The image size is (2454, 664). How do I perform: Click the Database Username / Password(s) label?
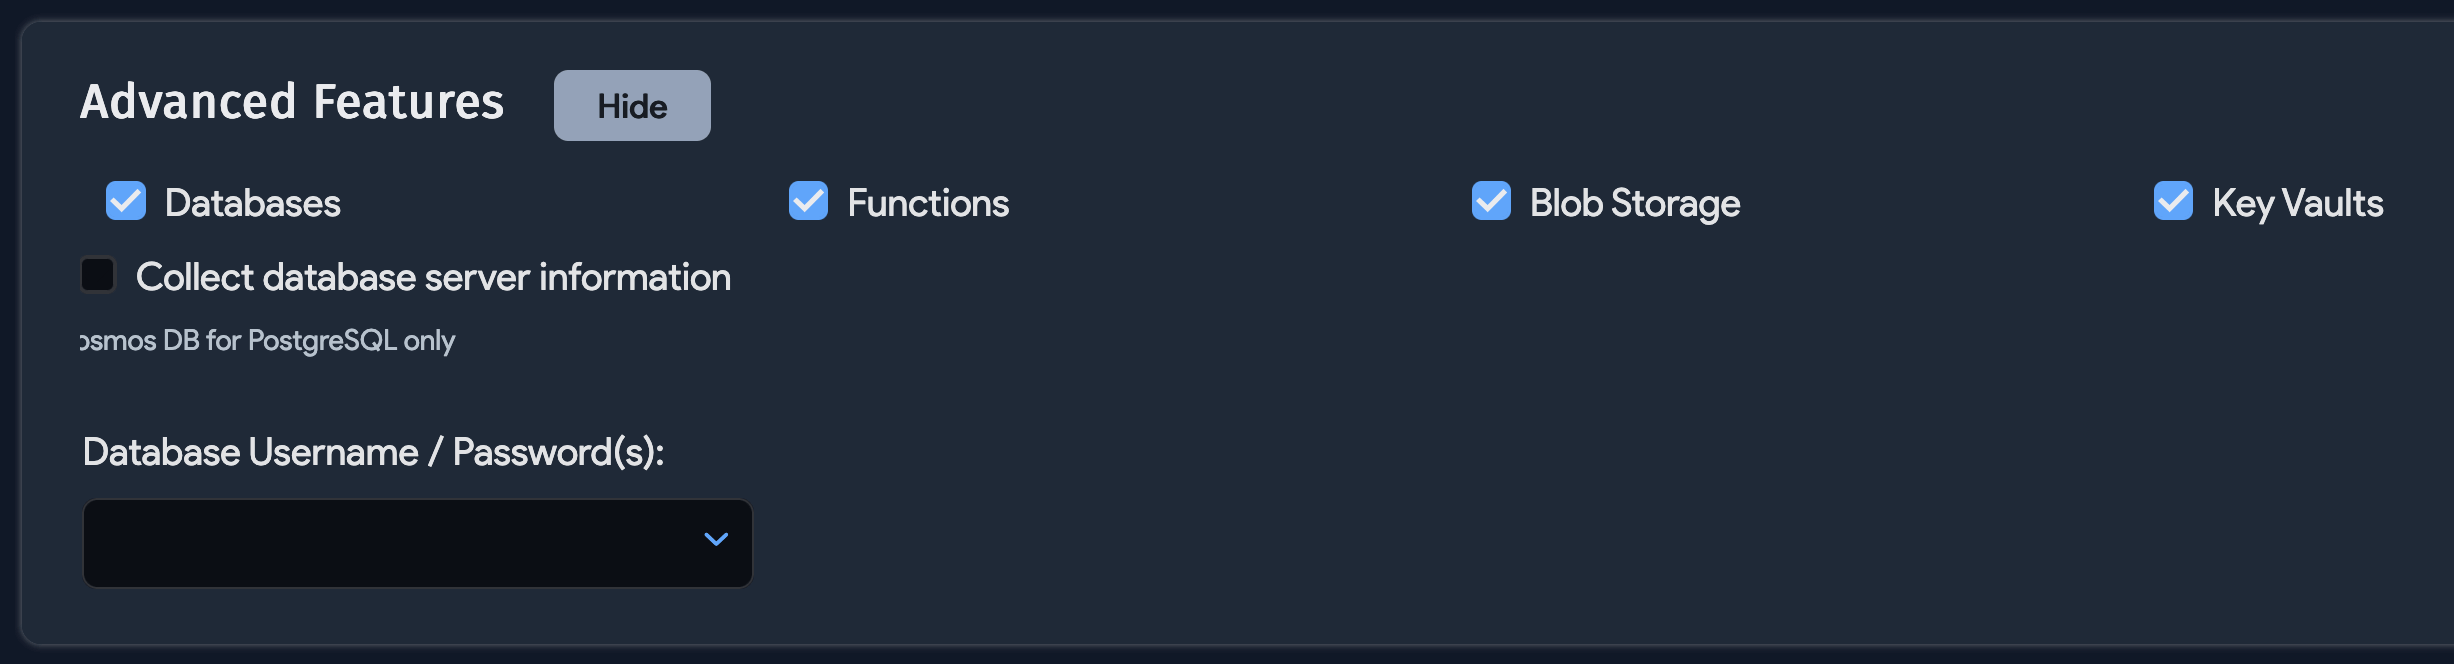coord(373,451)
